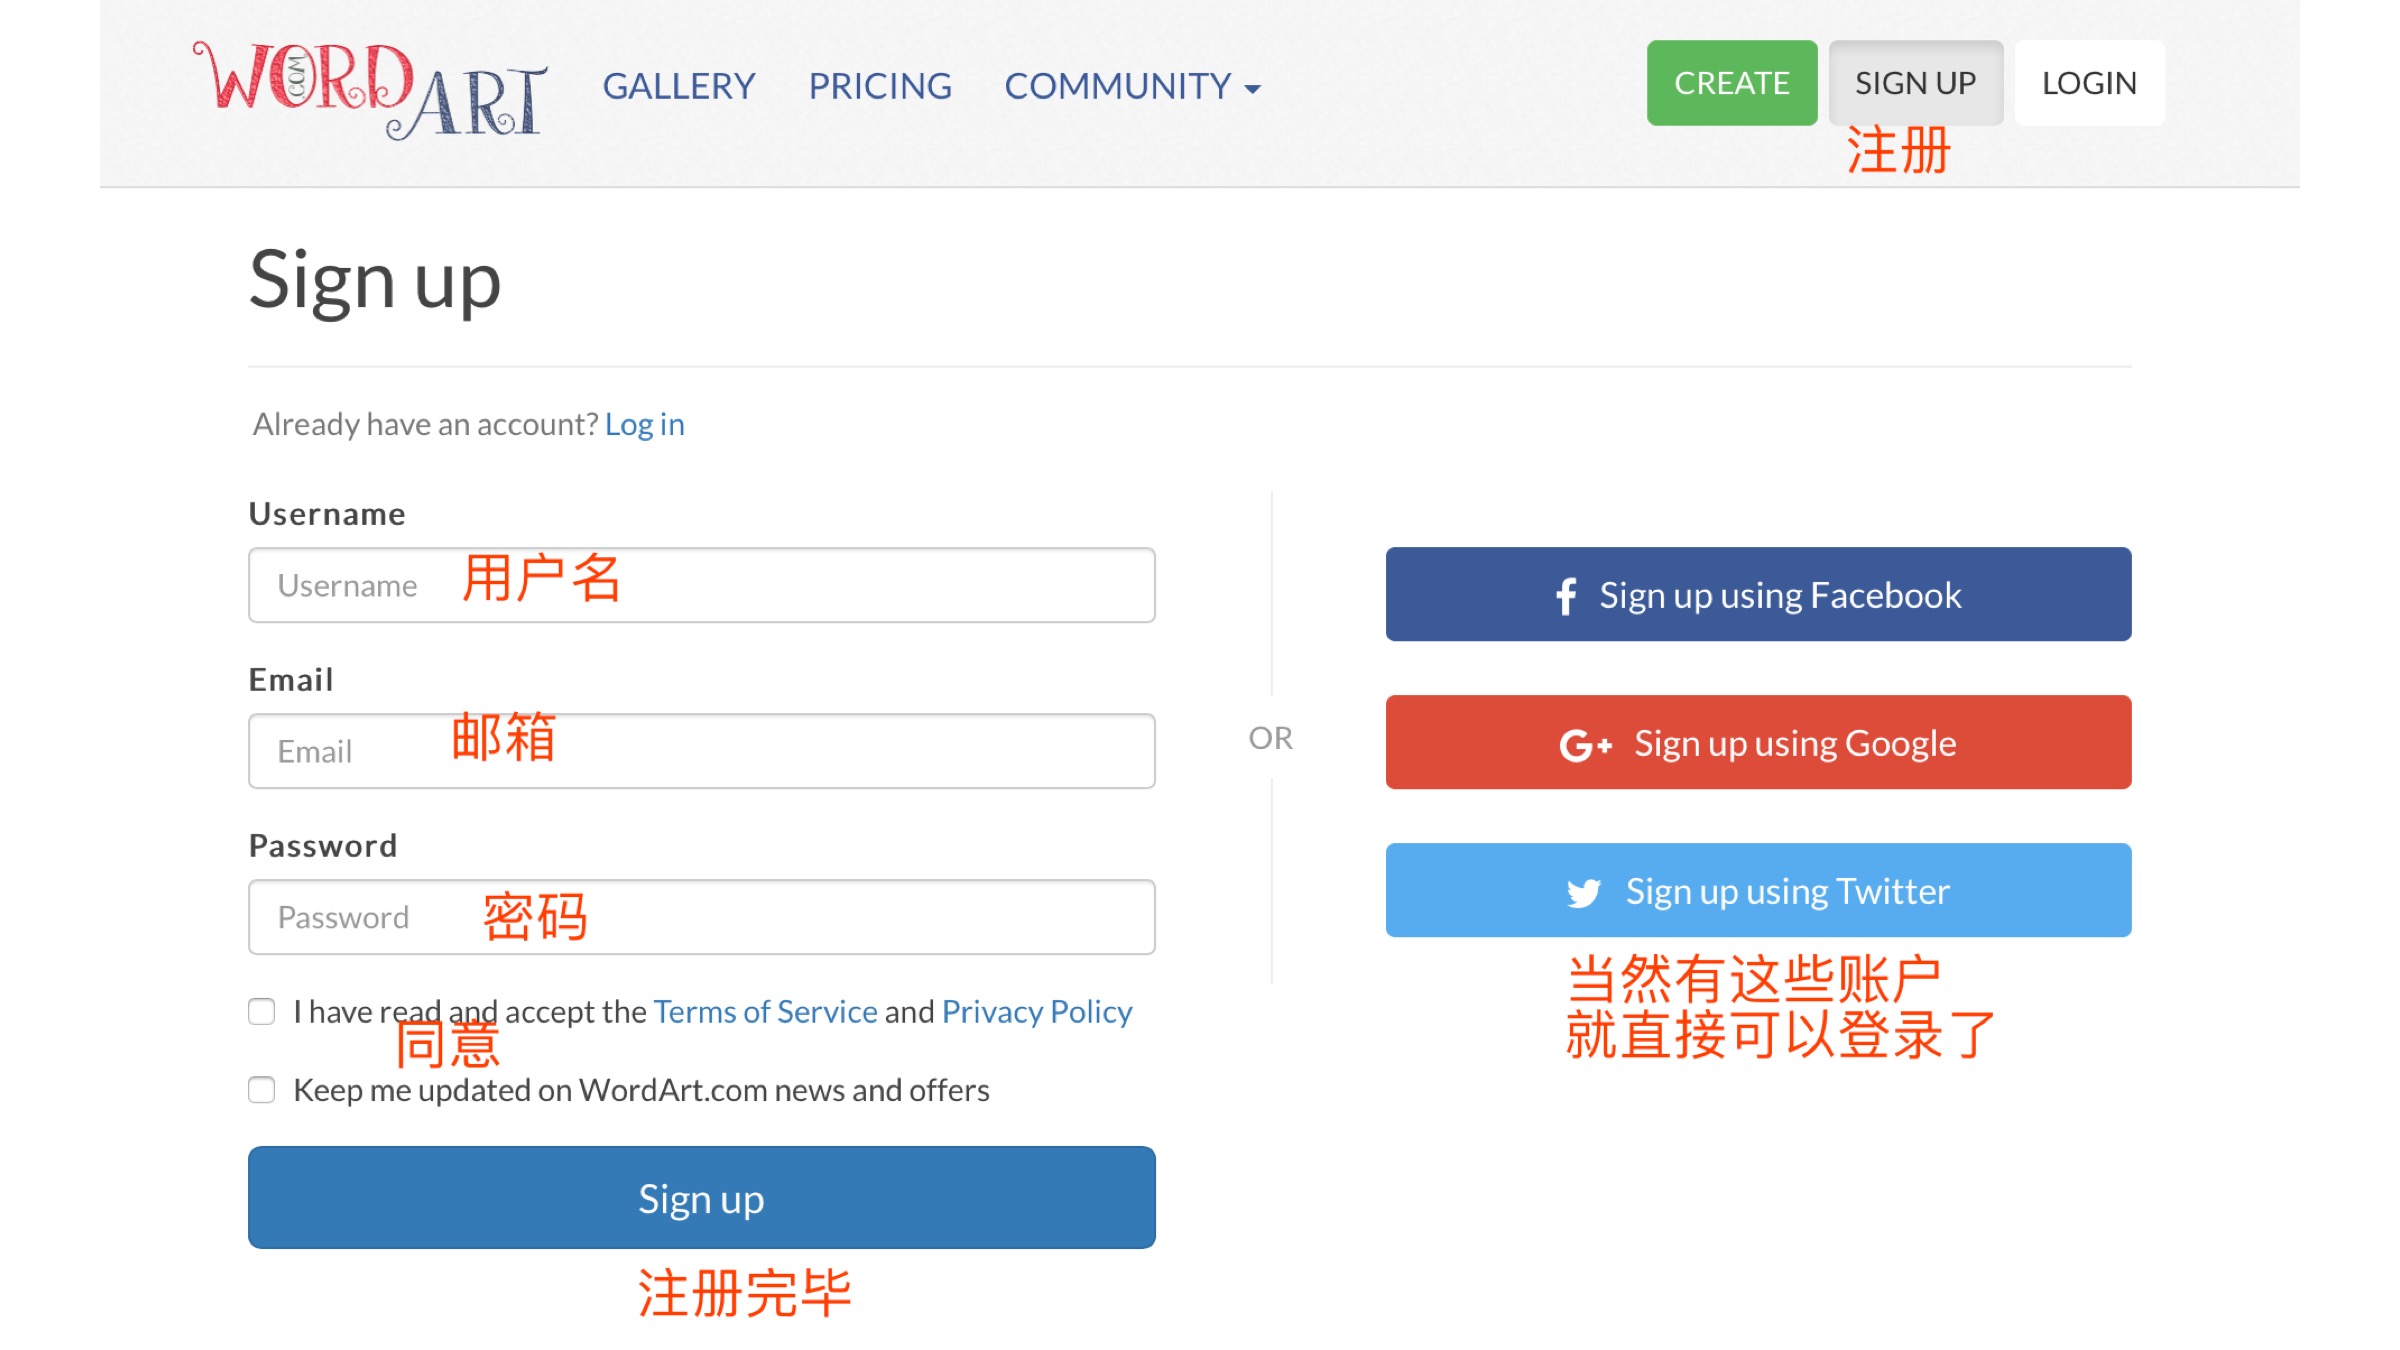Expand the Community dropdown arrow
Viewport: 2400px width, 1350px height.
point(1253,89)
